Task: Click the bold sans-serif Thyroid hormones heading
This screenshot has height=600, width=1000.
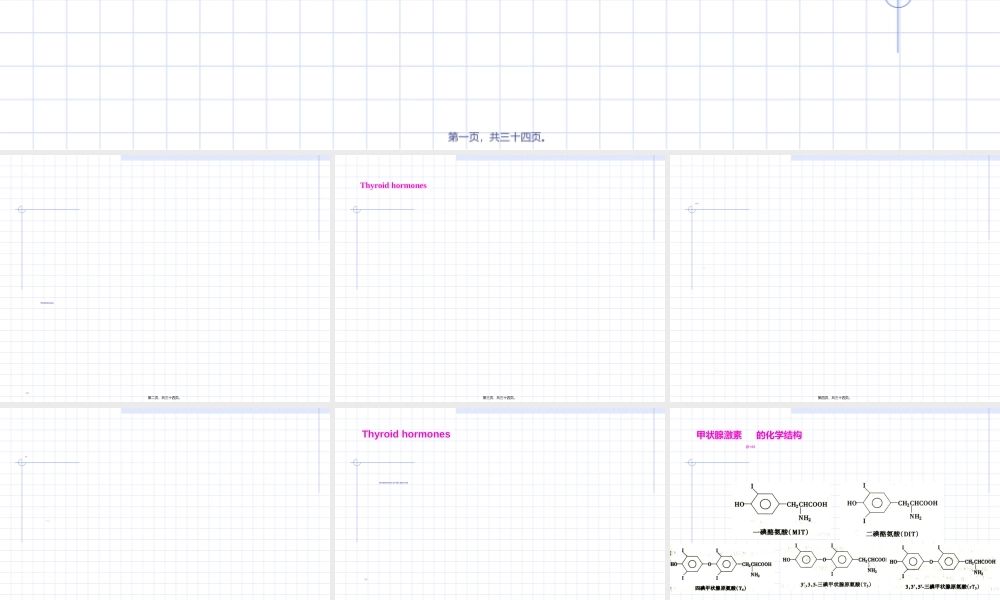Action: pyautogui.click(x=406, y=434)
